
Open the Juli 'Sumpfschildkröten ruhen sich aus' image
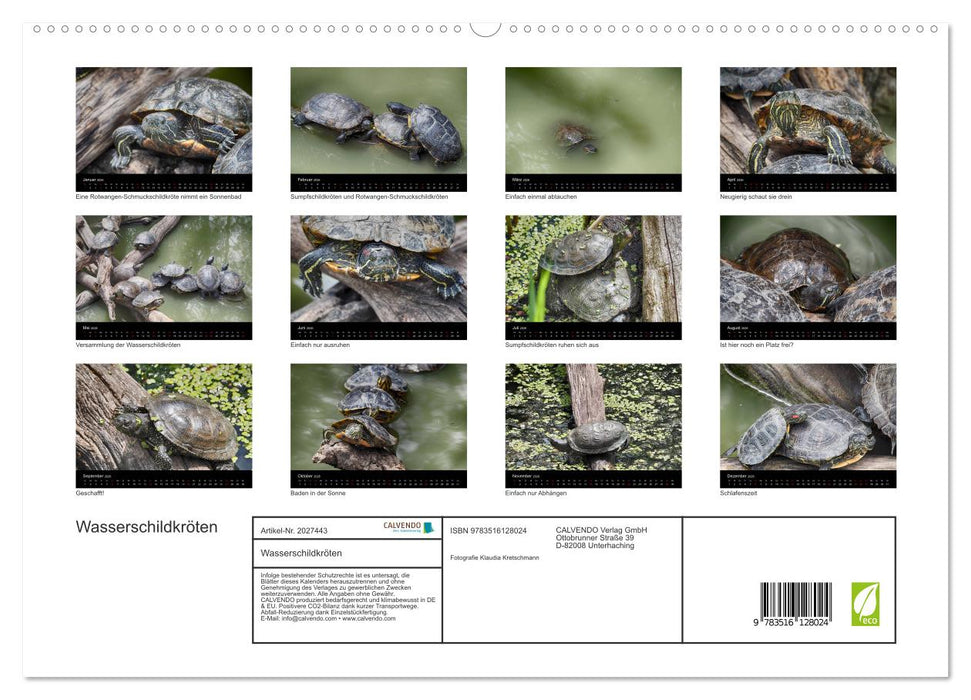pyautogui.click(x=594, y=270)
